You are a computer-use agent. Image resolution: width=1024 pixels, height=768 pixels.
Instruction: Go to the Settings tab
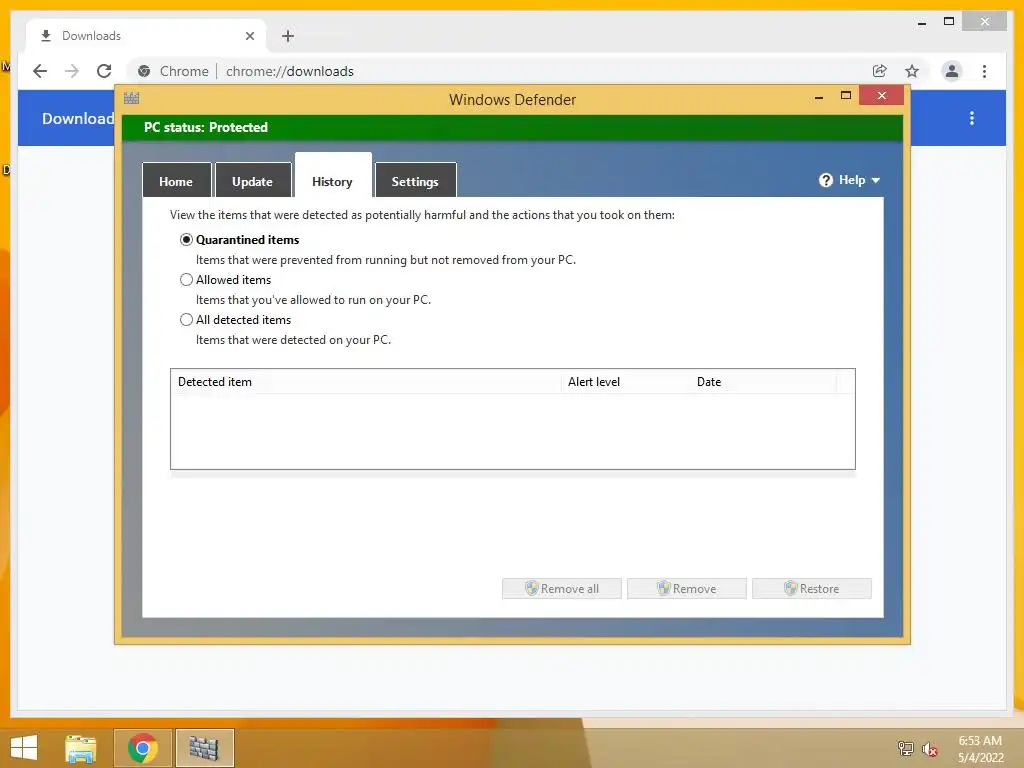pos(415,181)
